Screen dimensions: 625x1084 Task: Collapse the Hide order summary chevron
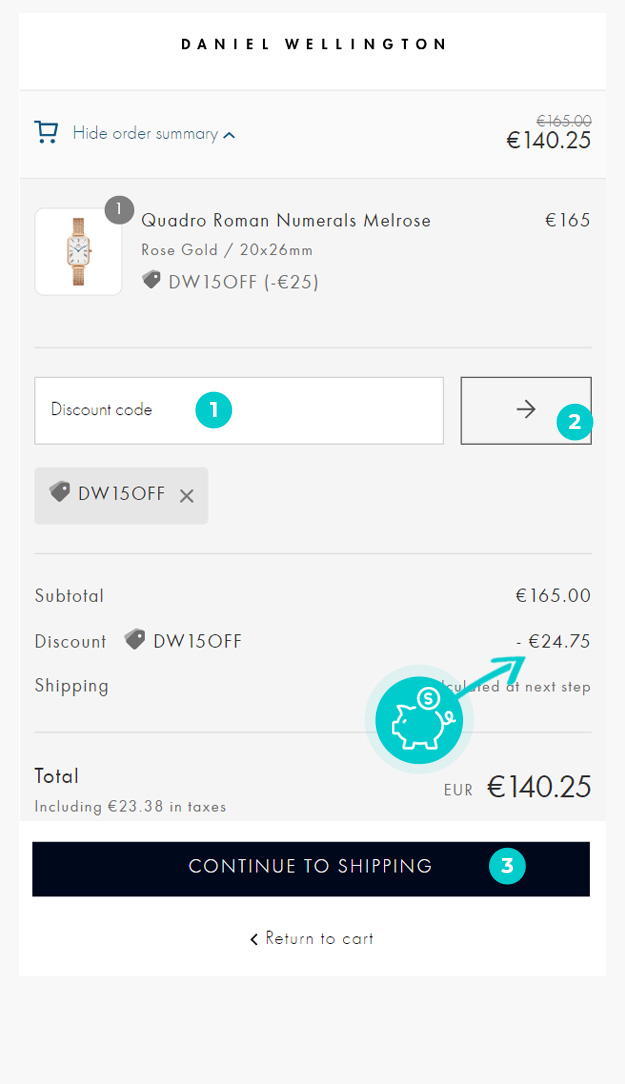coord(229,135)
